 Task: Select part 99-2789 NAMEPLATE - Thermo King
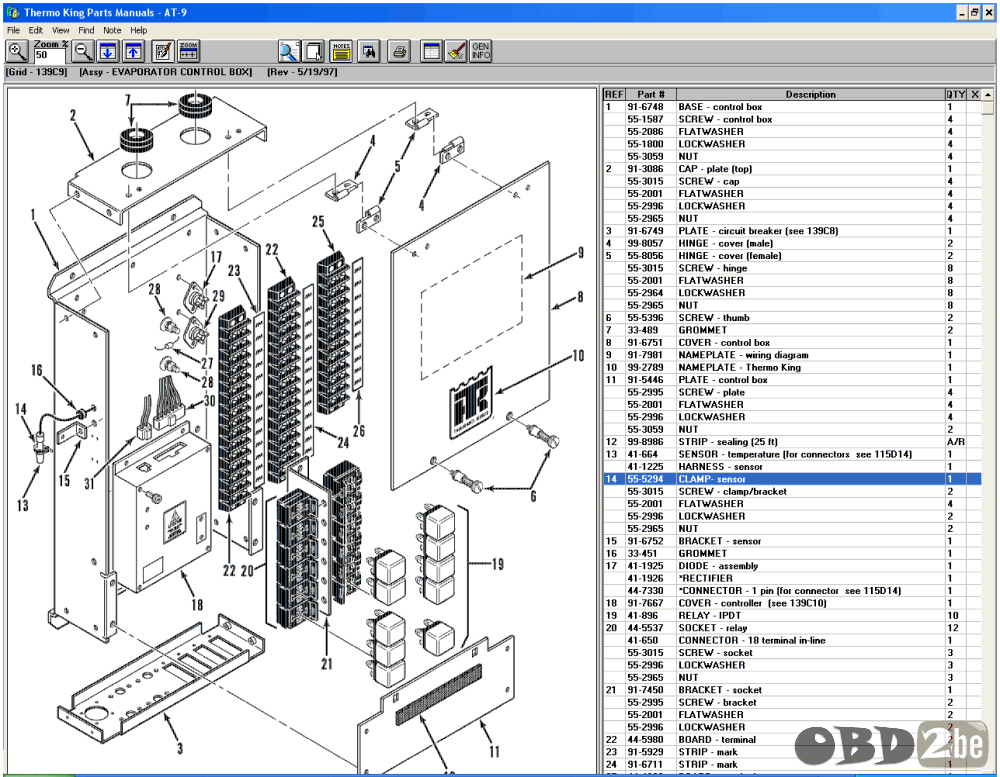click(x=792, y=367)
